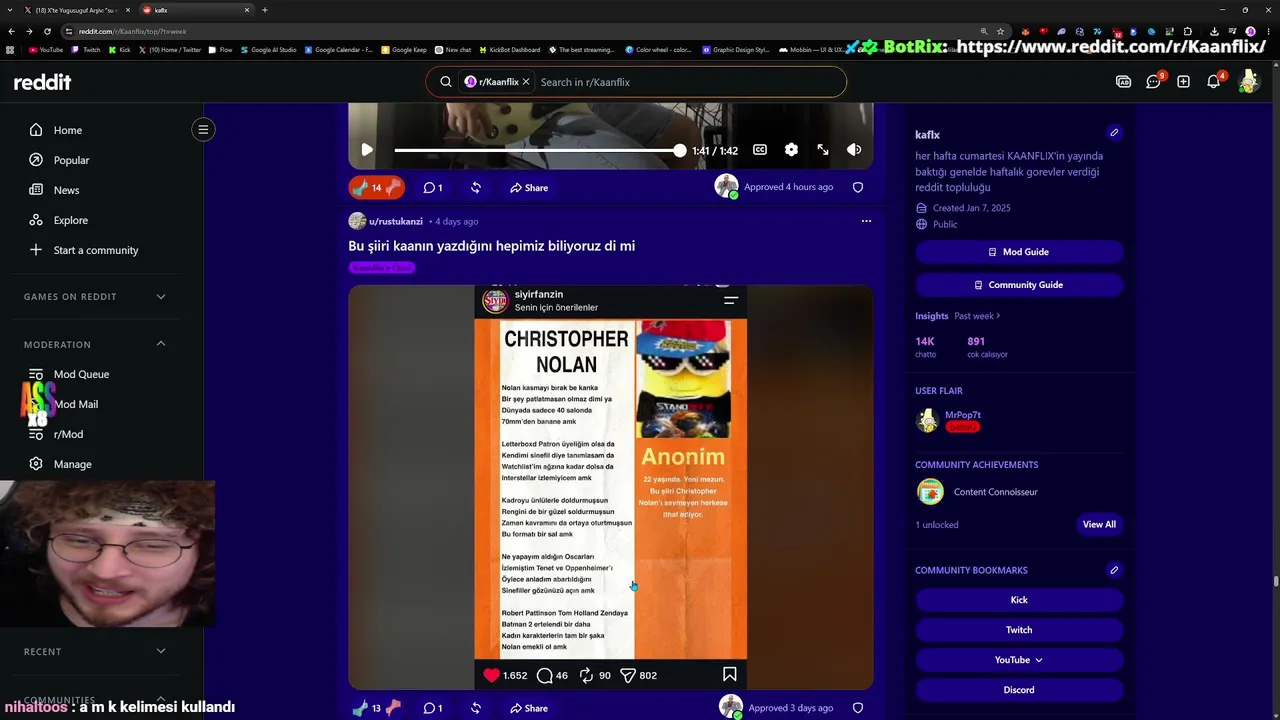Downvote the post with 14 votes
This screenshot has height=720, width=1280.
393,187
